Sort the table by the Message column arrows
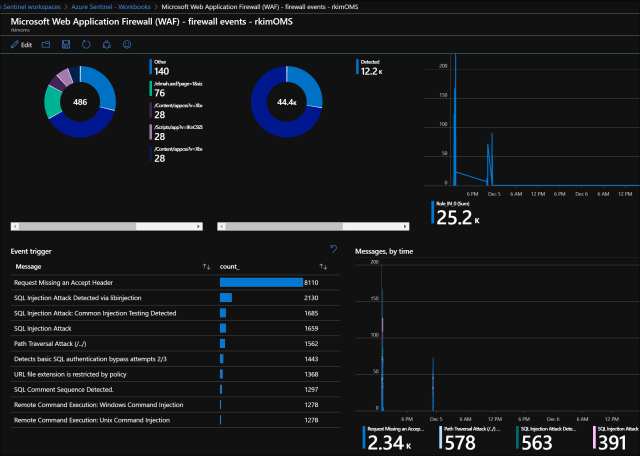The image size is (640, 456). [207, 266]
